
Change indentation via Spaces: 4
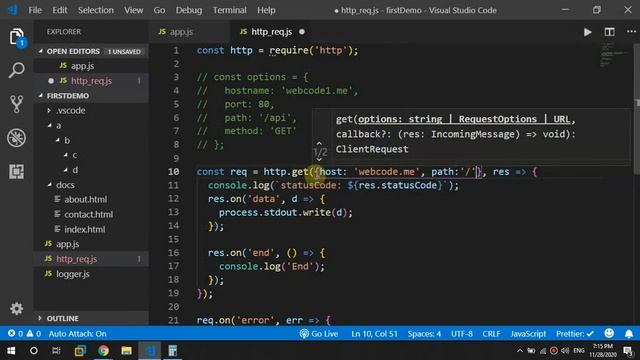pyautogui.click(x=424, y=334)
